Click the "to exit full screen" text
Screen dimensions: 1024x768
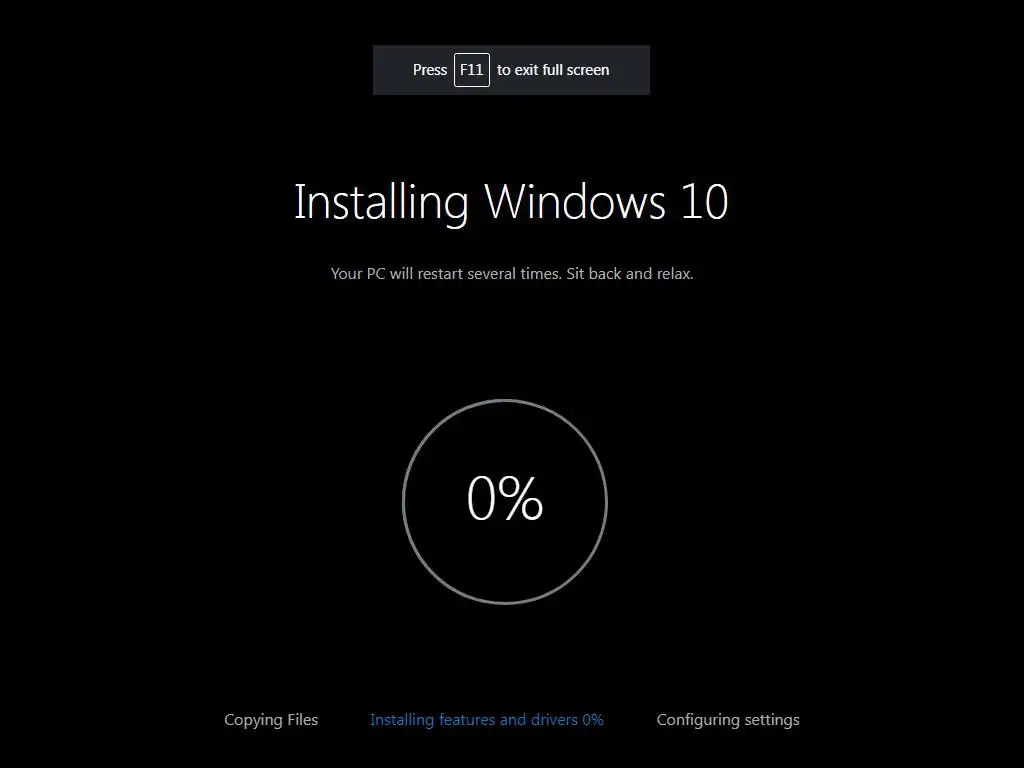[553, 70]
